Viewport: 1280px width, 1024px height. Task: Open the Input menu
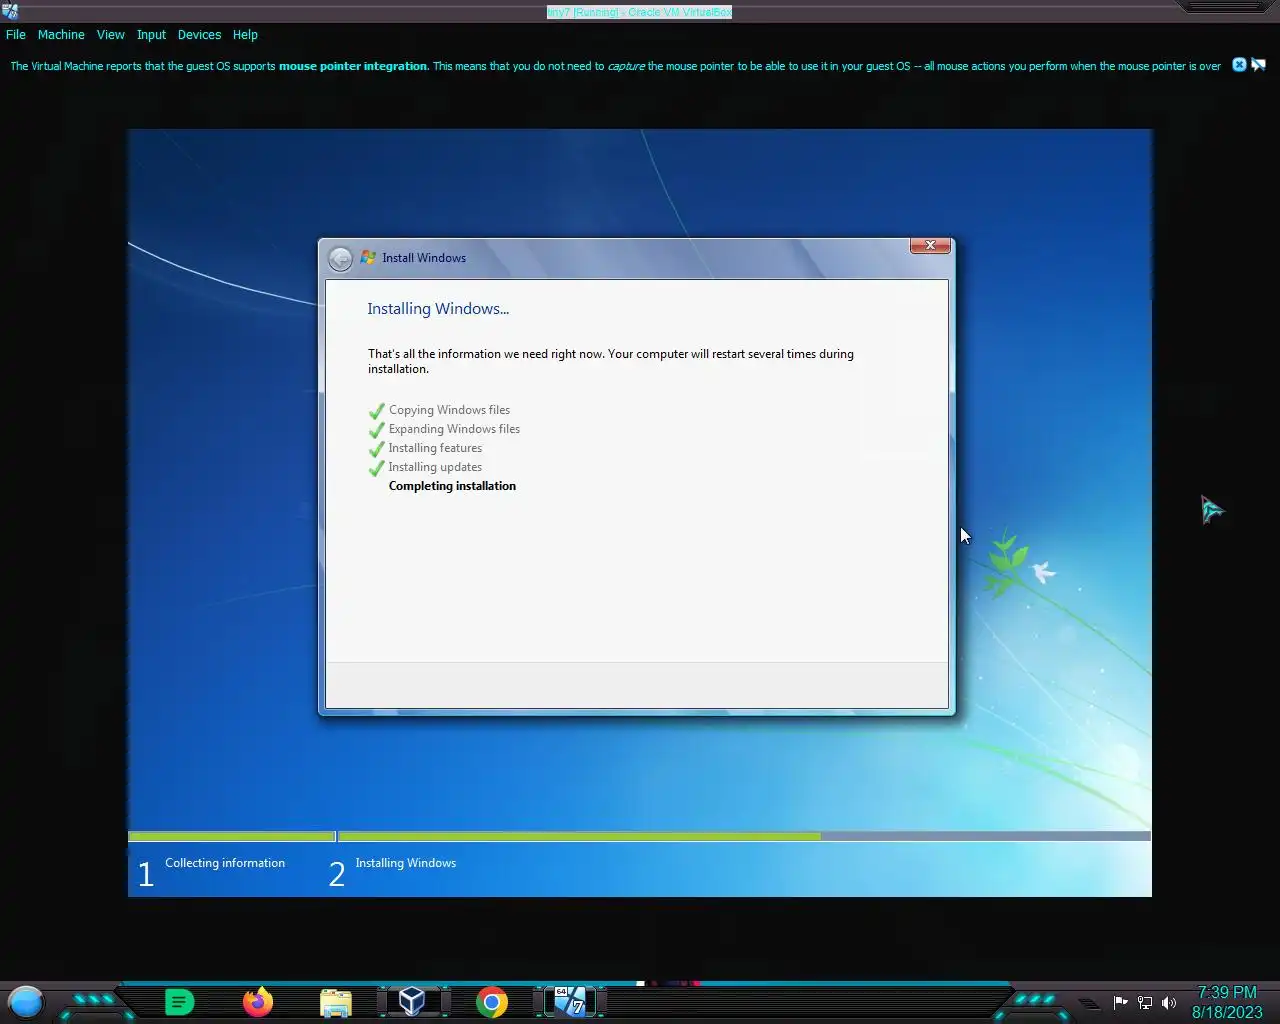151,34
